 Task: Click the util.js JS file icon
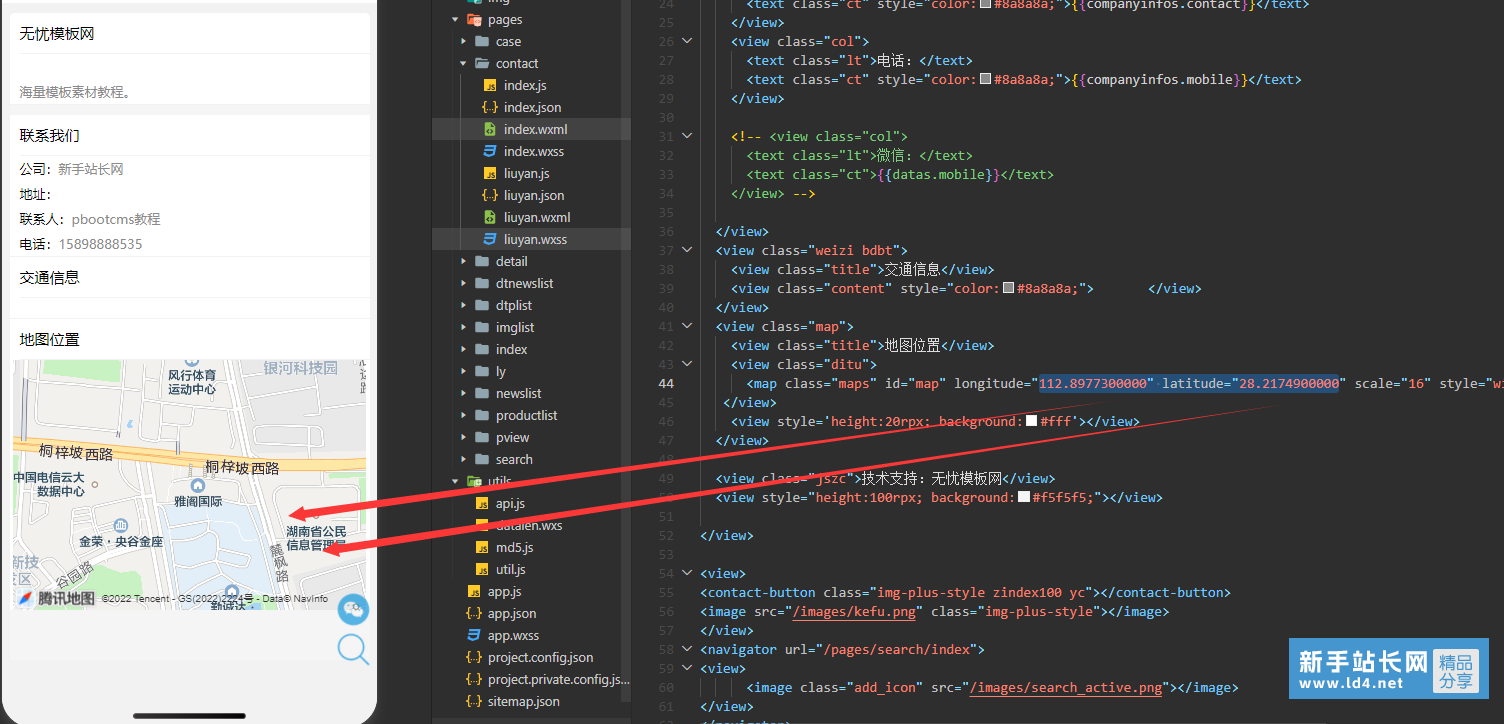[482, 569]
